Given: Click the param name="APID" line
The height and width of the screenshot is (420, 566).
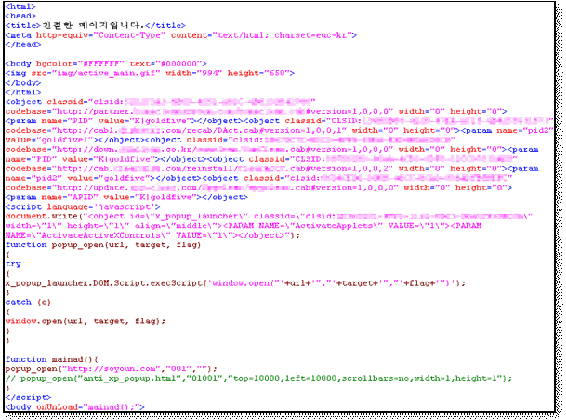Looking at the screenshot, I should point(126,197).
